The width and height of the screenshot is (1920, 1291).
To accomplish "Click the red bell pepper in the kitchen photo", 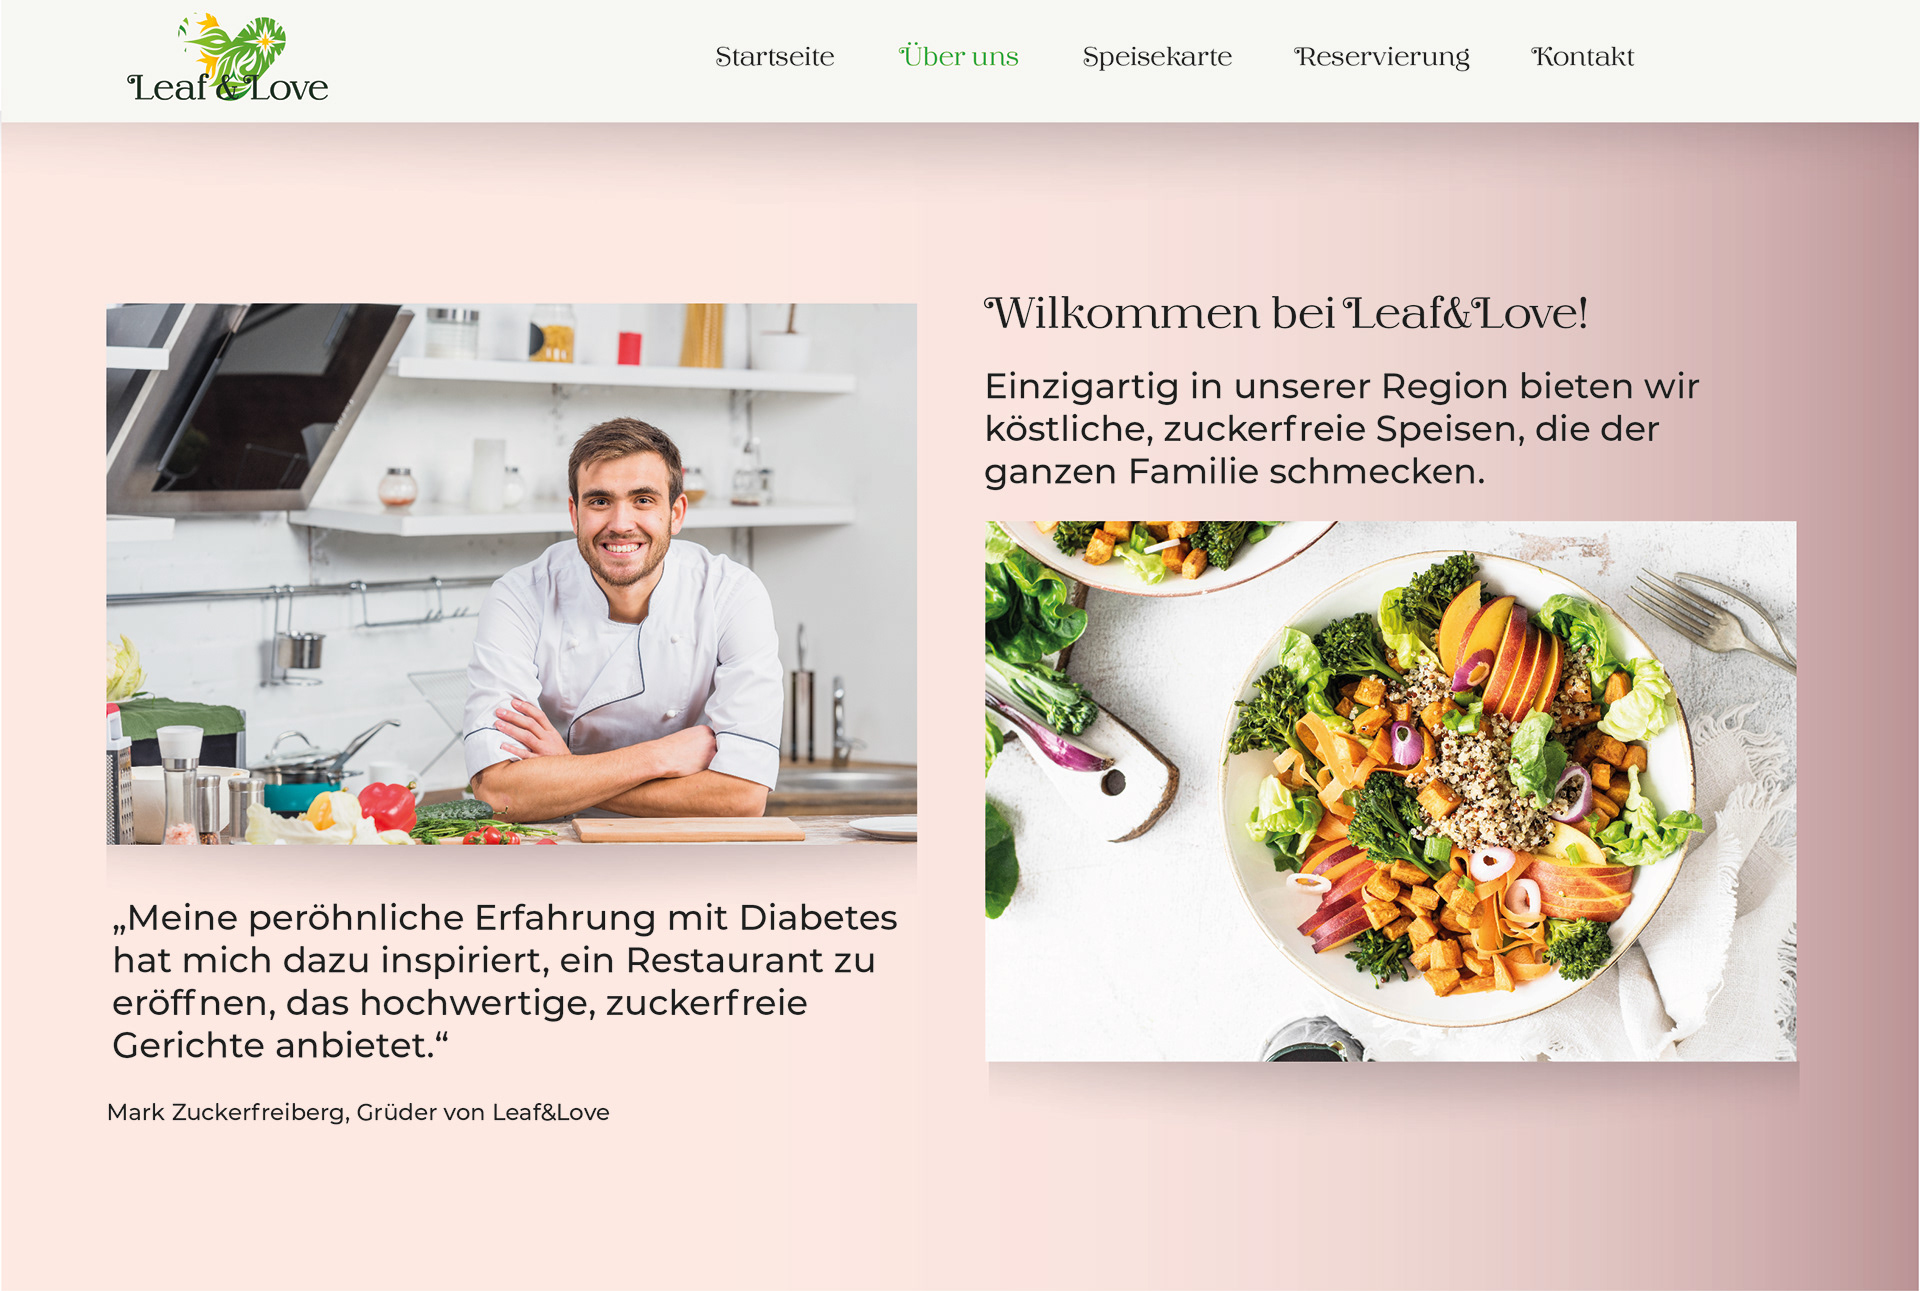I will (x=387, y=805).
